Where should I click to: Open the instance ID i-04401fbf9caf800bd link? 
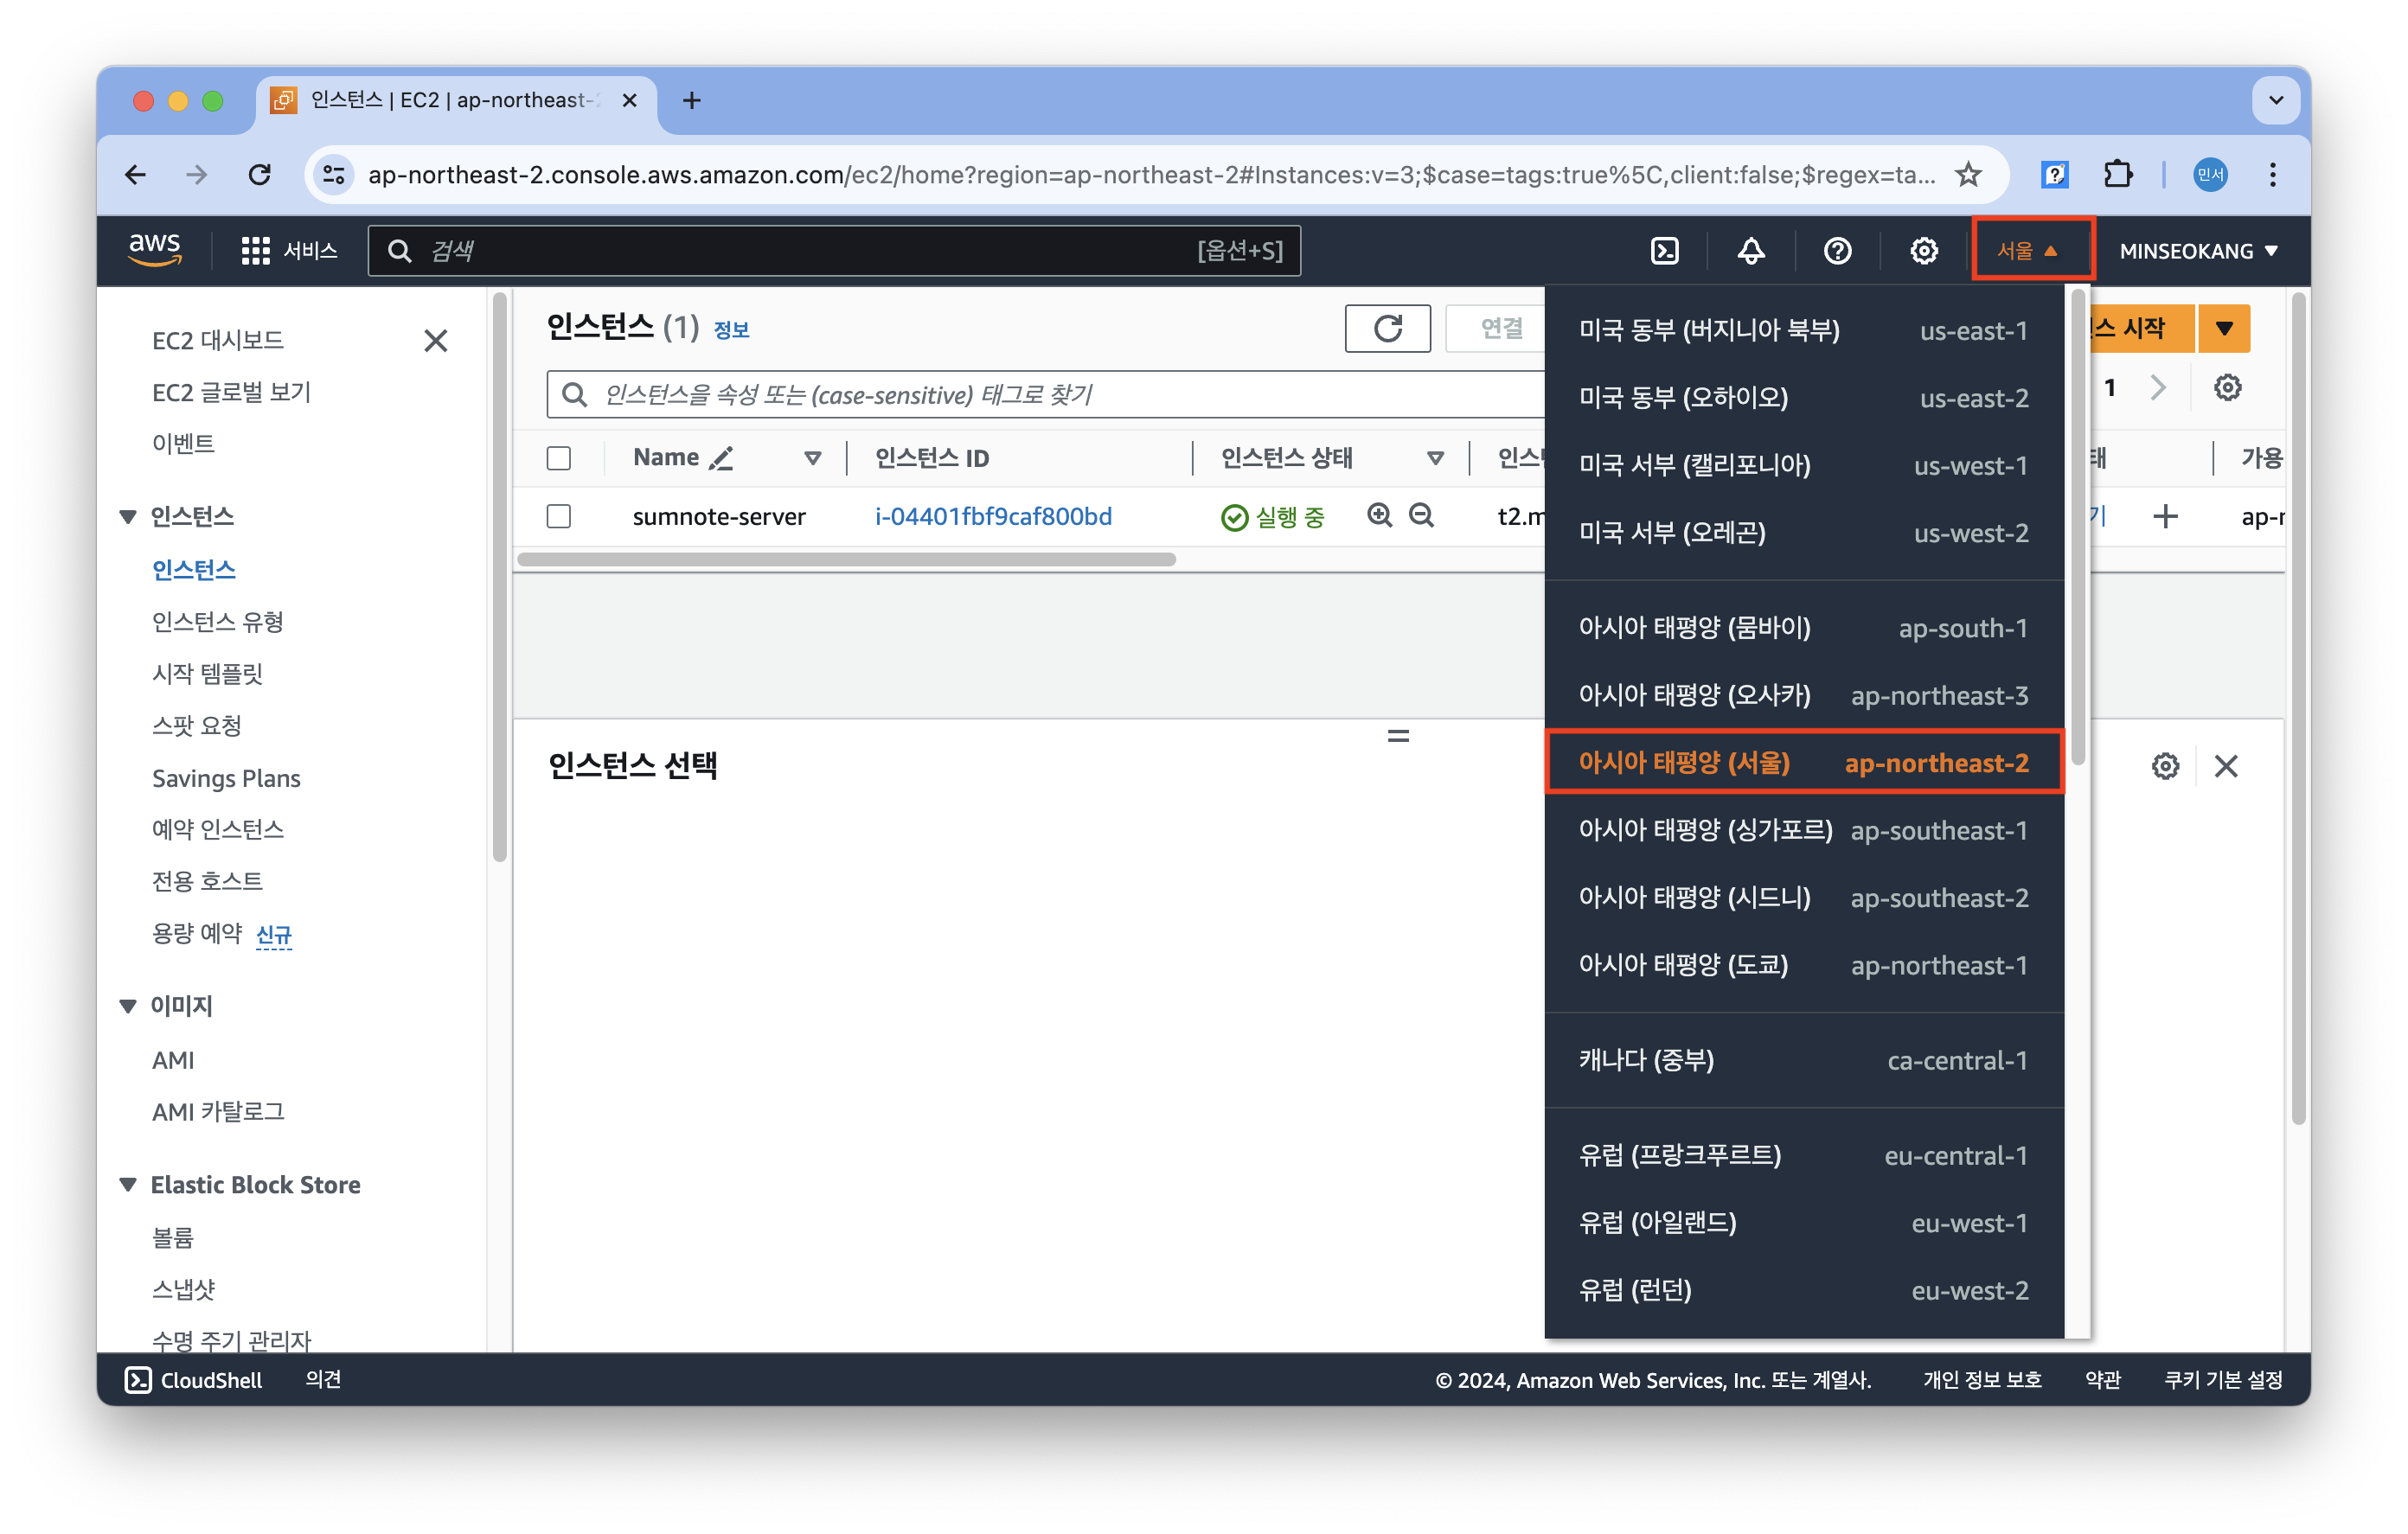(993, 516)
